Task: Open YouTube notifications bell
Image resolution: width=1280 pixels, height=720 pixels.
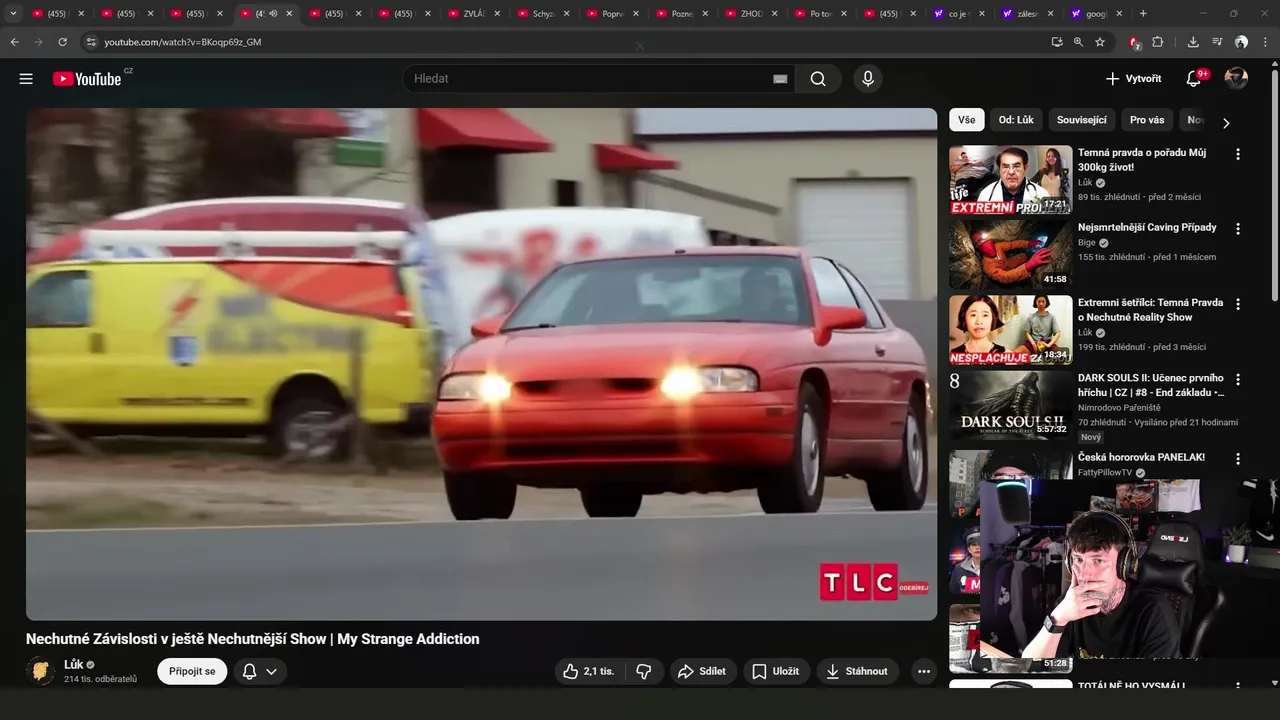Action: click(x=1193, y=79)
